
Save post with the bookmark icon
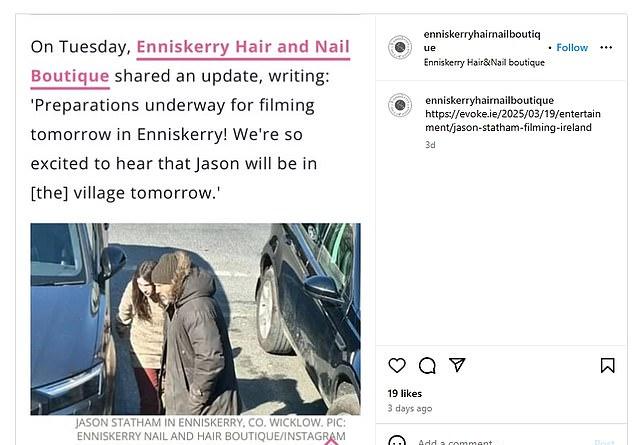607,365
